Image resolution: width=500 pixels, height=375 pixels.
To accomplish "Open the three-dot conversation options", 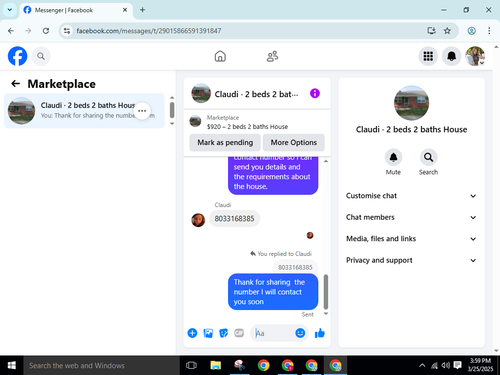I will click(x=142, y=111).
